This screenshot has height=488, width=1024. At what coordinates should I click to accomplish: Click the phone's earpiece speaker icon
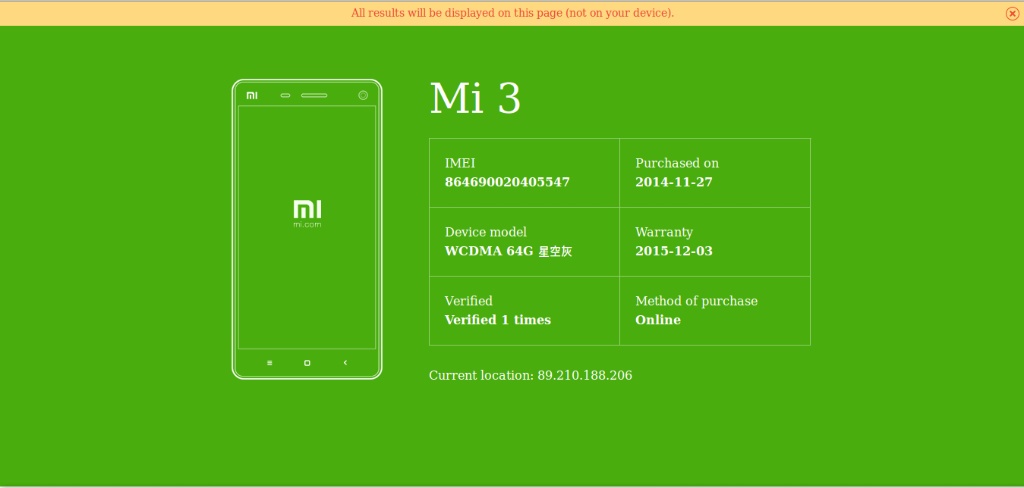tap(314, 95)
